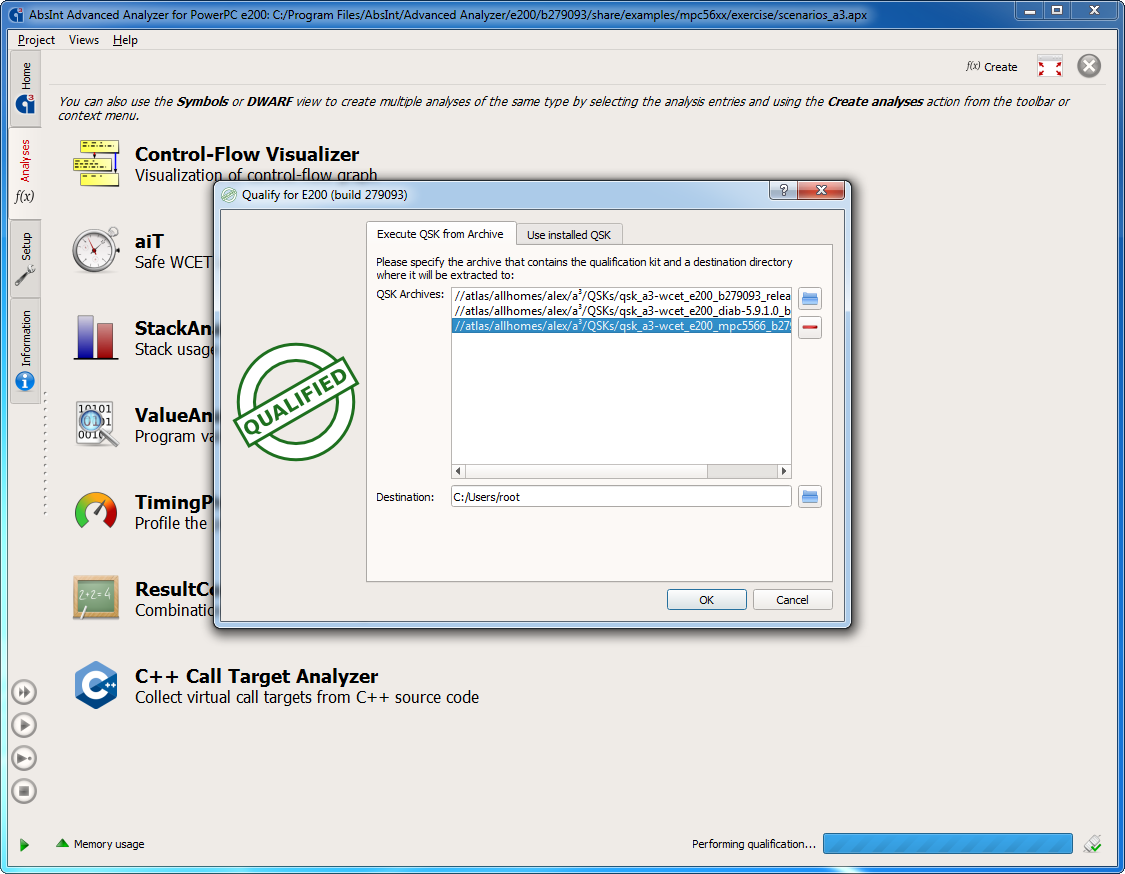Select the StackAnalyzer bar chart icon
The height and width of the screenshot is (874, 1125).
coord(95,337)
